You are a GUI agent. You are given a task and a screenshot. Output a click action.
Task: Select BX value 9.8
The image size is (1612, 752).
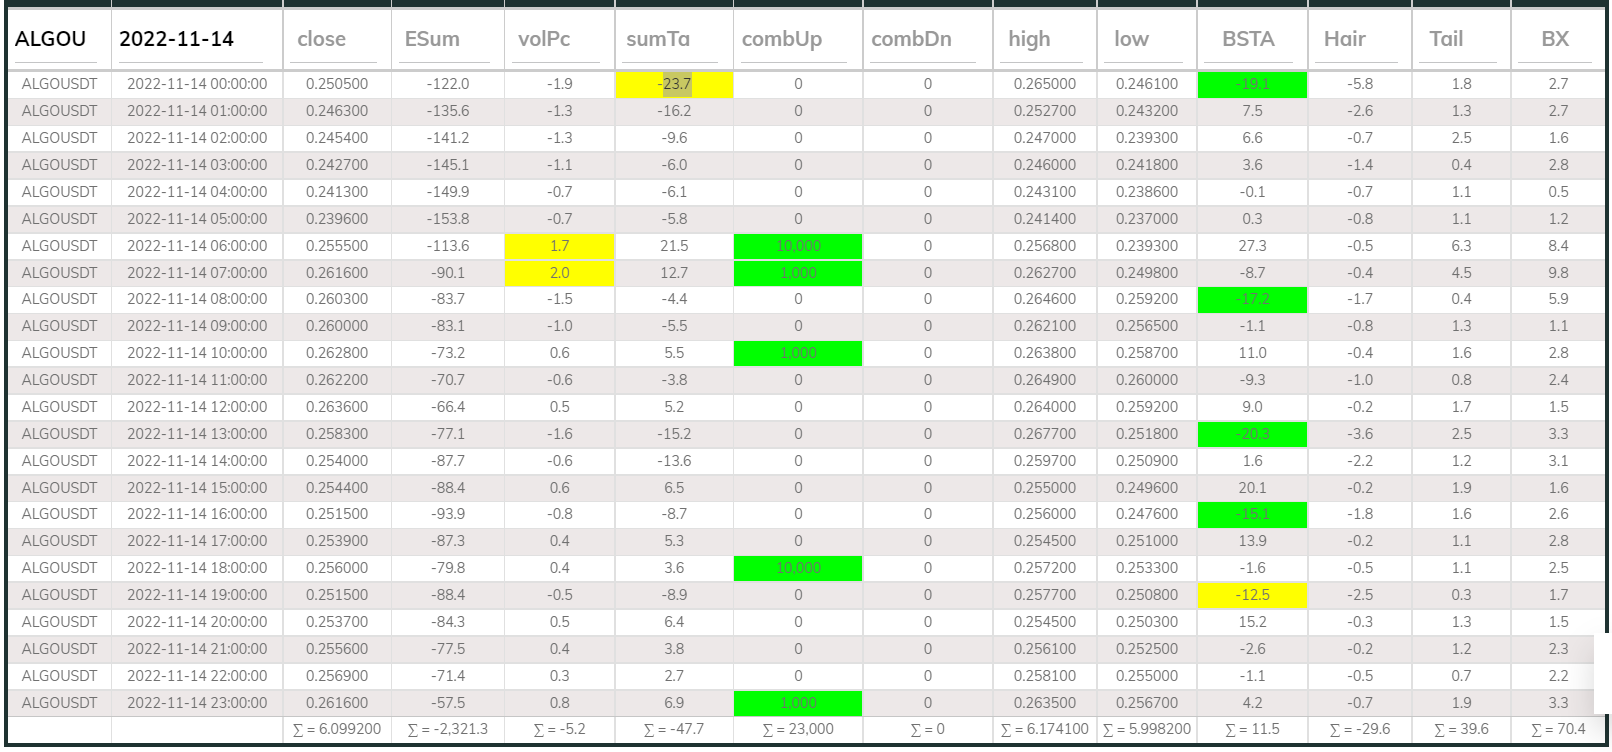coord(1558,273)
